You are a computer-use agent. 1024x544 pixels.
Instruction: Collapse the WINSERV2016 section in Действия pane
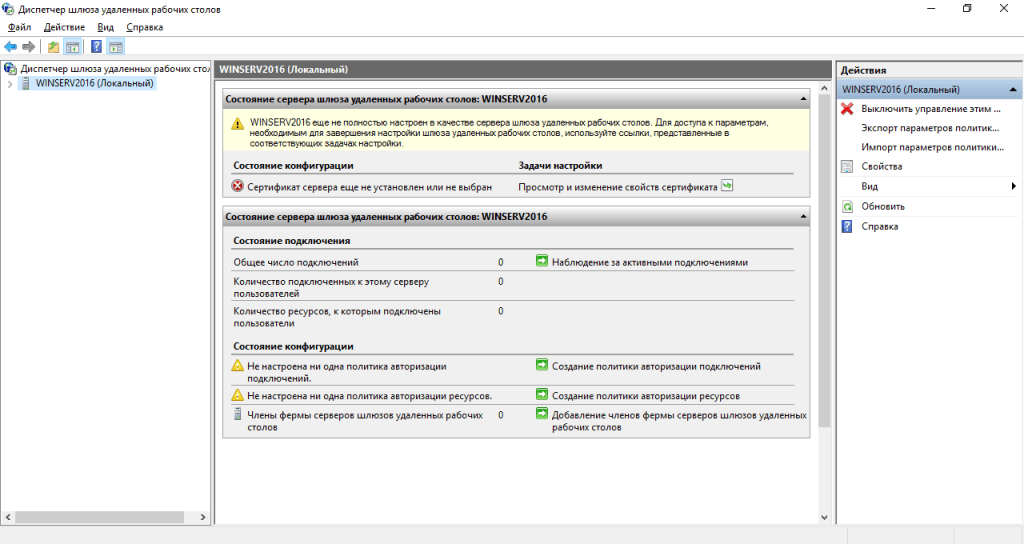click(x=1014, y=90)
